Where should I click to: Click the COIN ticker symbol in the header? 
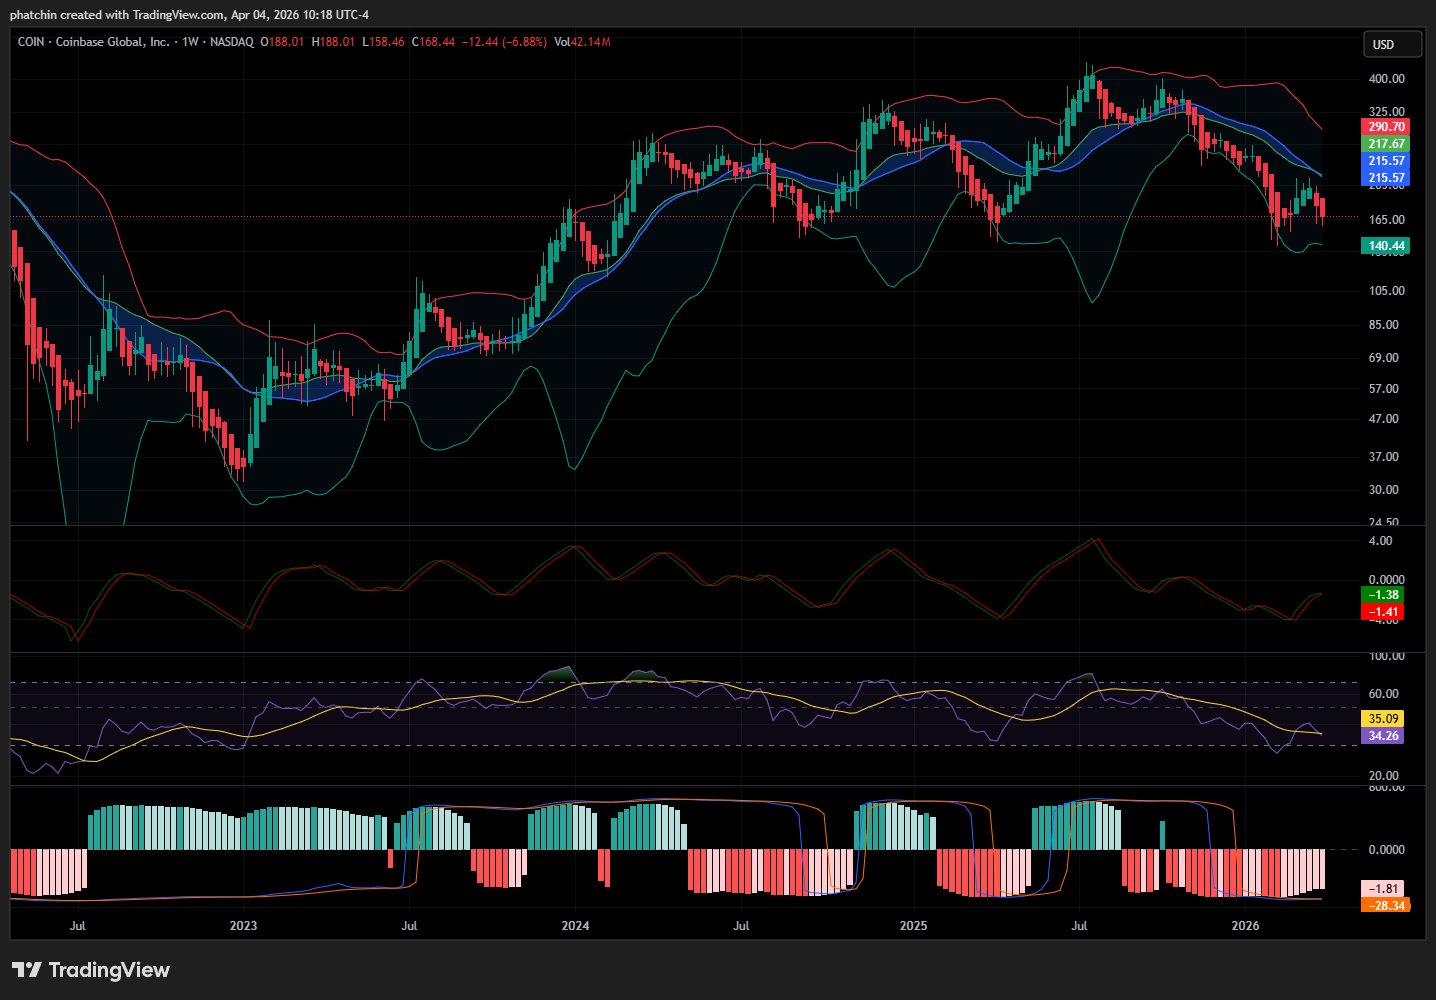31,42
